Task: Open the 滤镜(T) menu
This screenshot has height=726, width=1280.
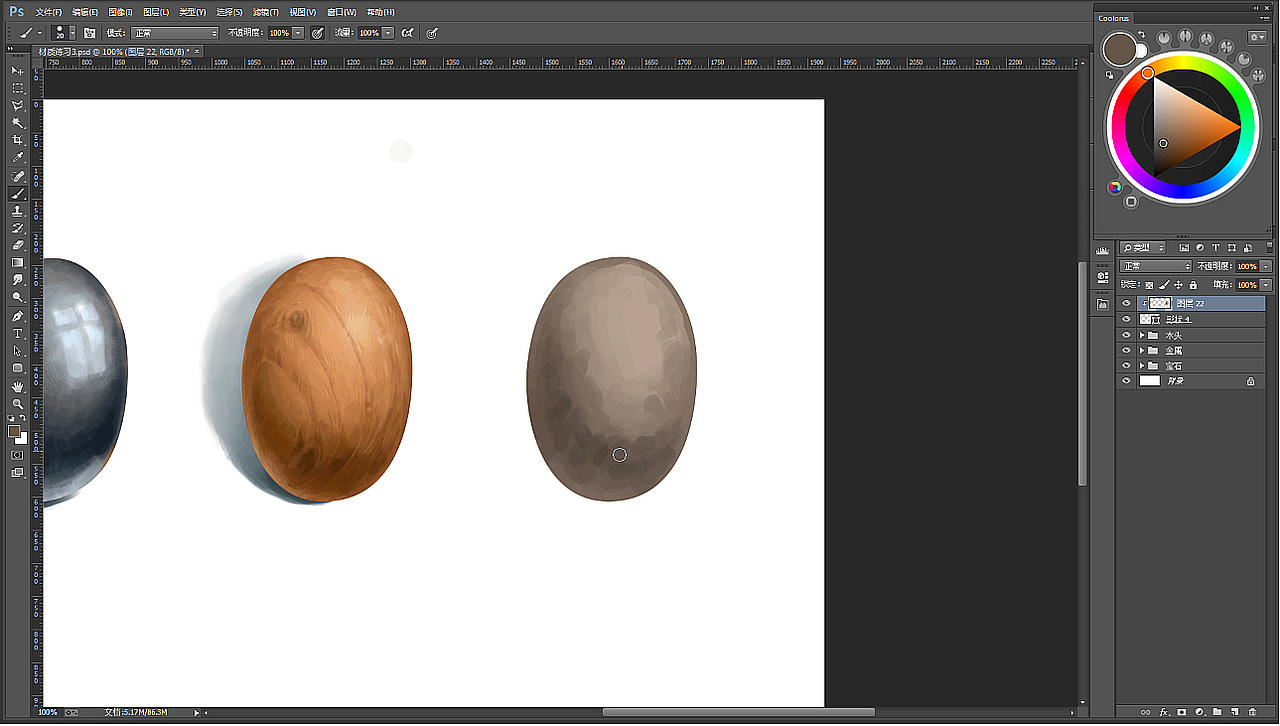Action: click(x=265, y=12)
